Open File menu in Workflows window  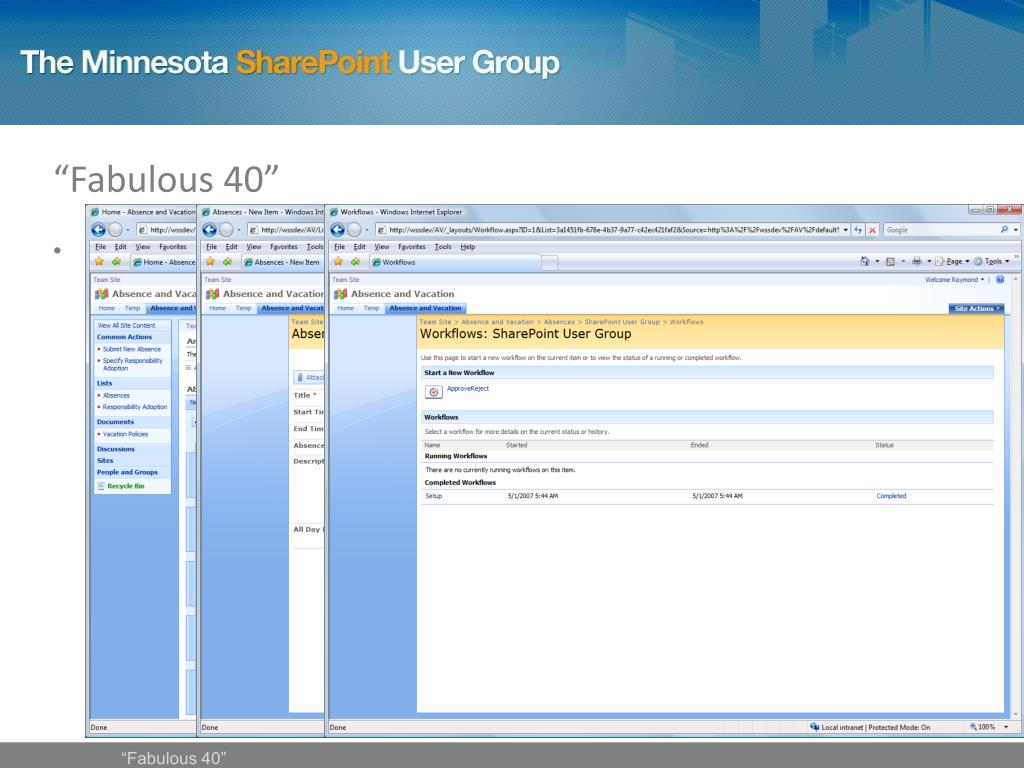[x=340, y=247]
